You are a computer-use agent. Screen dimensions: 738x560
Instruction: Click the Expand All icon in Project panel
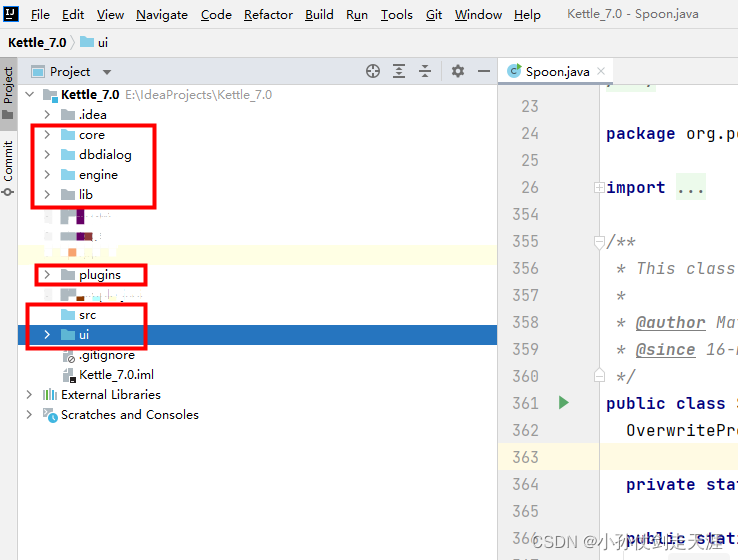[x=399, y=72]
